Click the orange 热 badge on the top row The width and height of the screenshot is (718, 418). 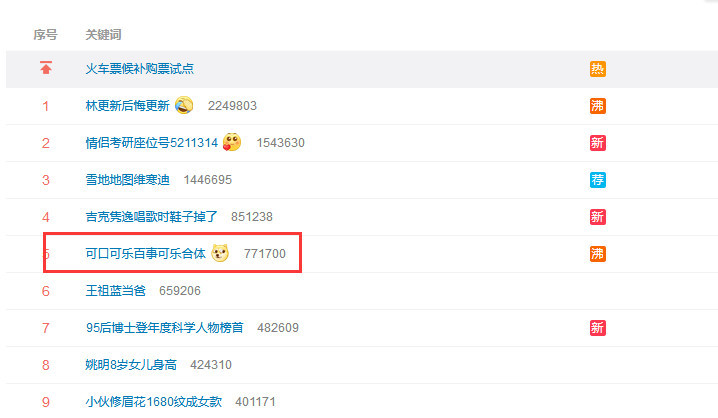[598, 69]
